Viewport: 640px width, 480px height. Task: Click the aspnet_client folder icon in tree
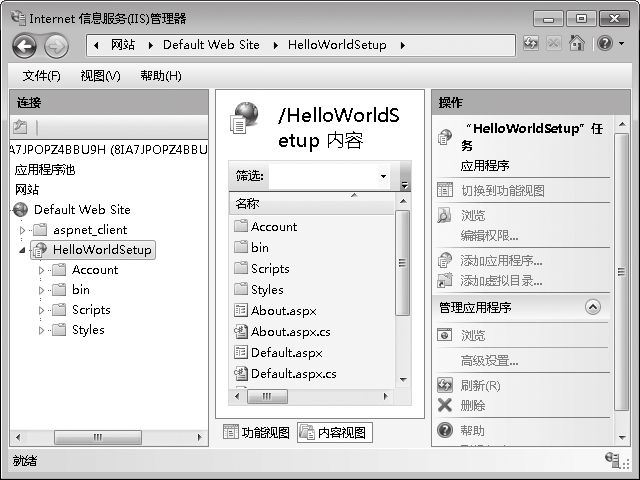40,230
